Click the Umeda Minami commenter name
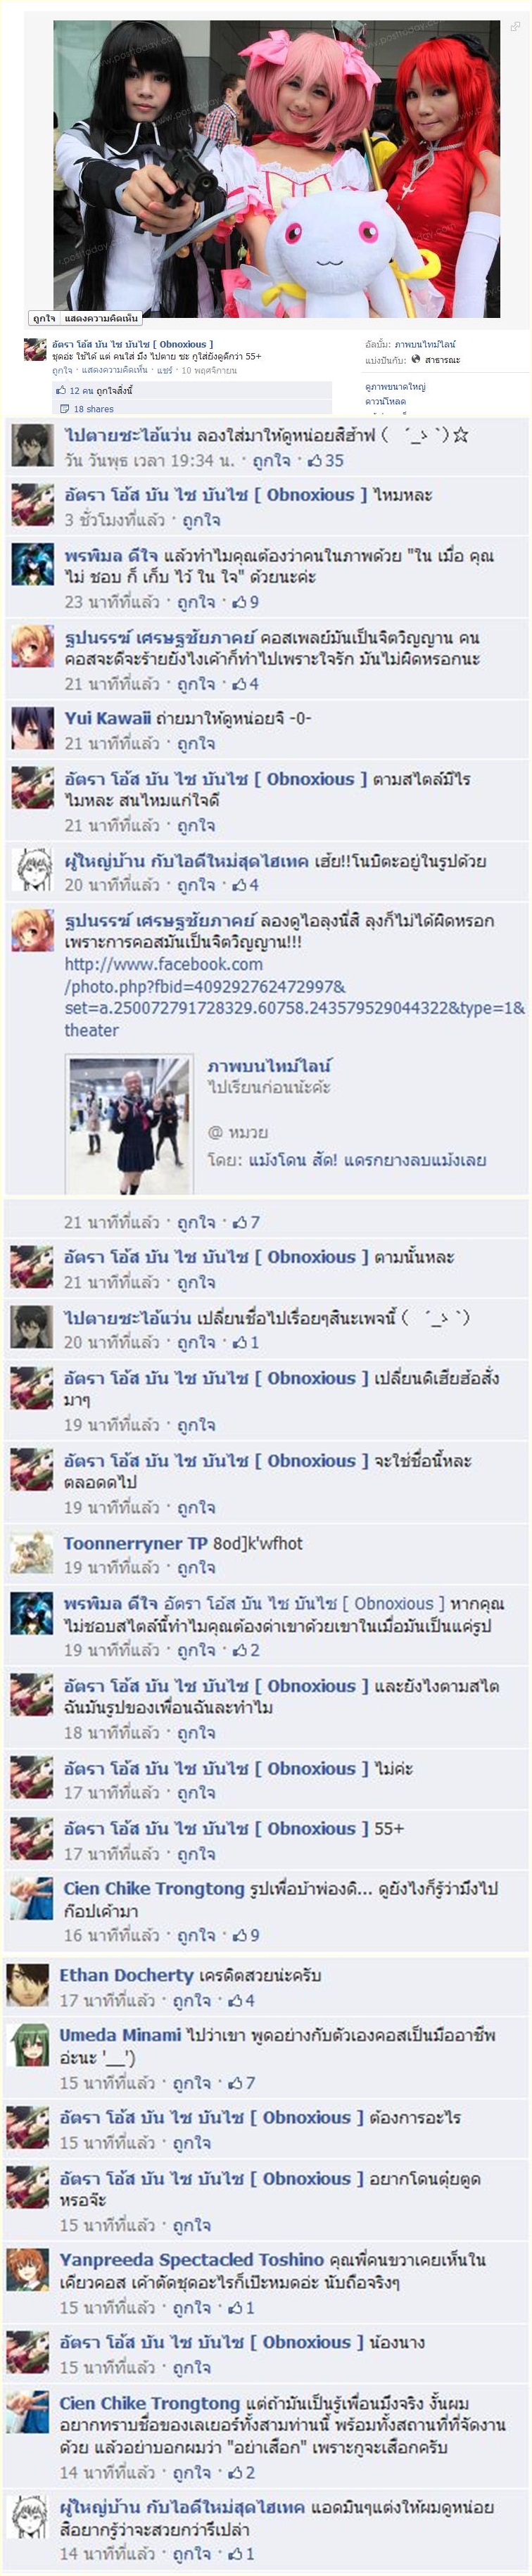This screenshot has width=532, height=2576. pos(120,2035)
